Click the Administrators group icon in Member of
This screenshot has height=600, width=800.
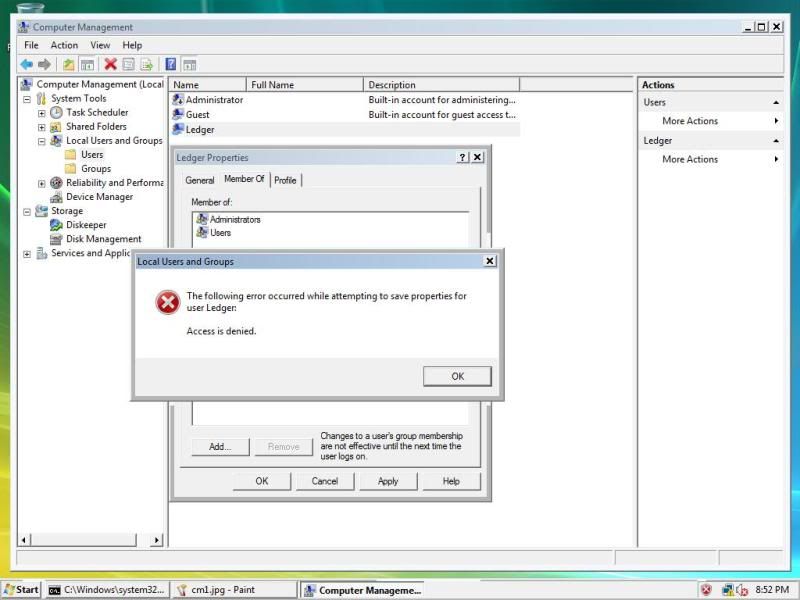tap(202, 219)
